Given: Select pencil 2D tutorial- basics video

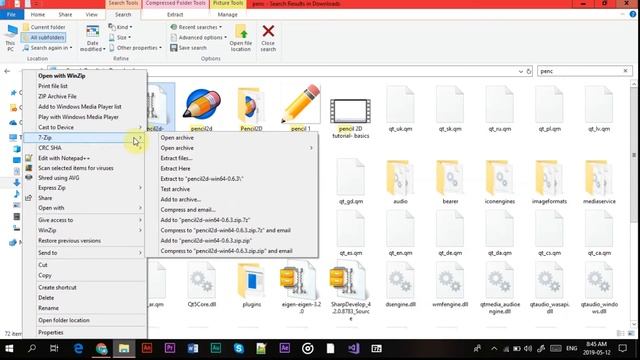Looking at the screenshot, I should coord(350,111).
